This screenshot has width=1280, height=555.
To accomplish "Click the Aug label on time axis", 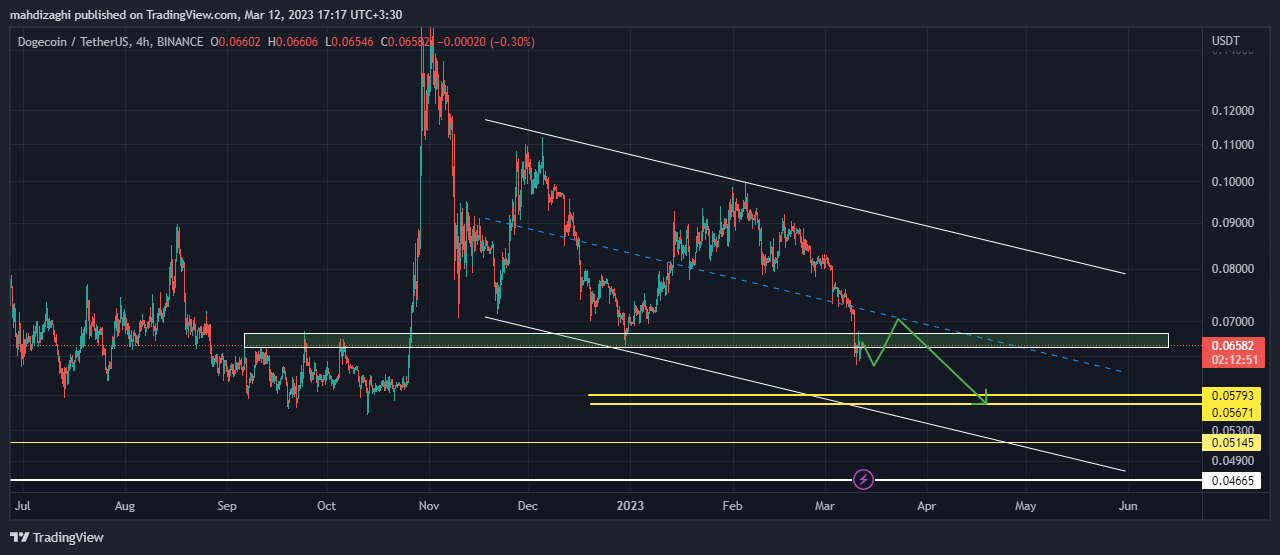I will tap(124, 506).
